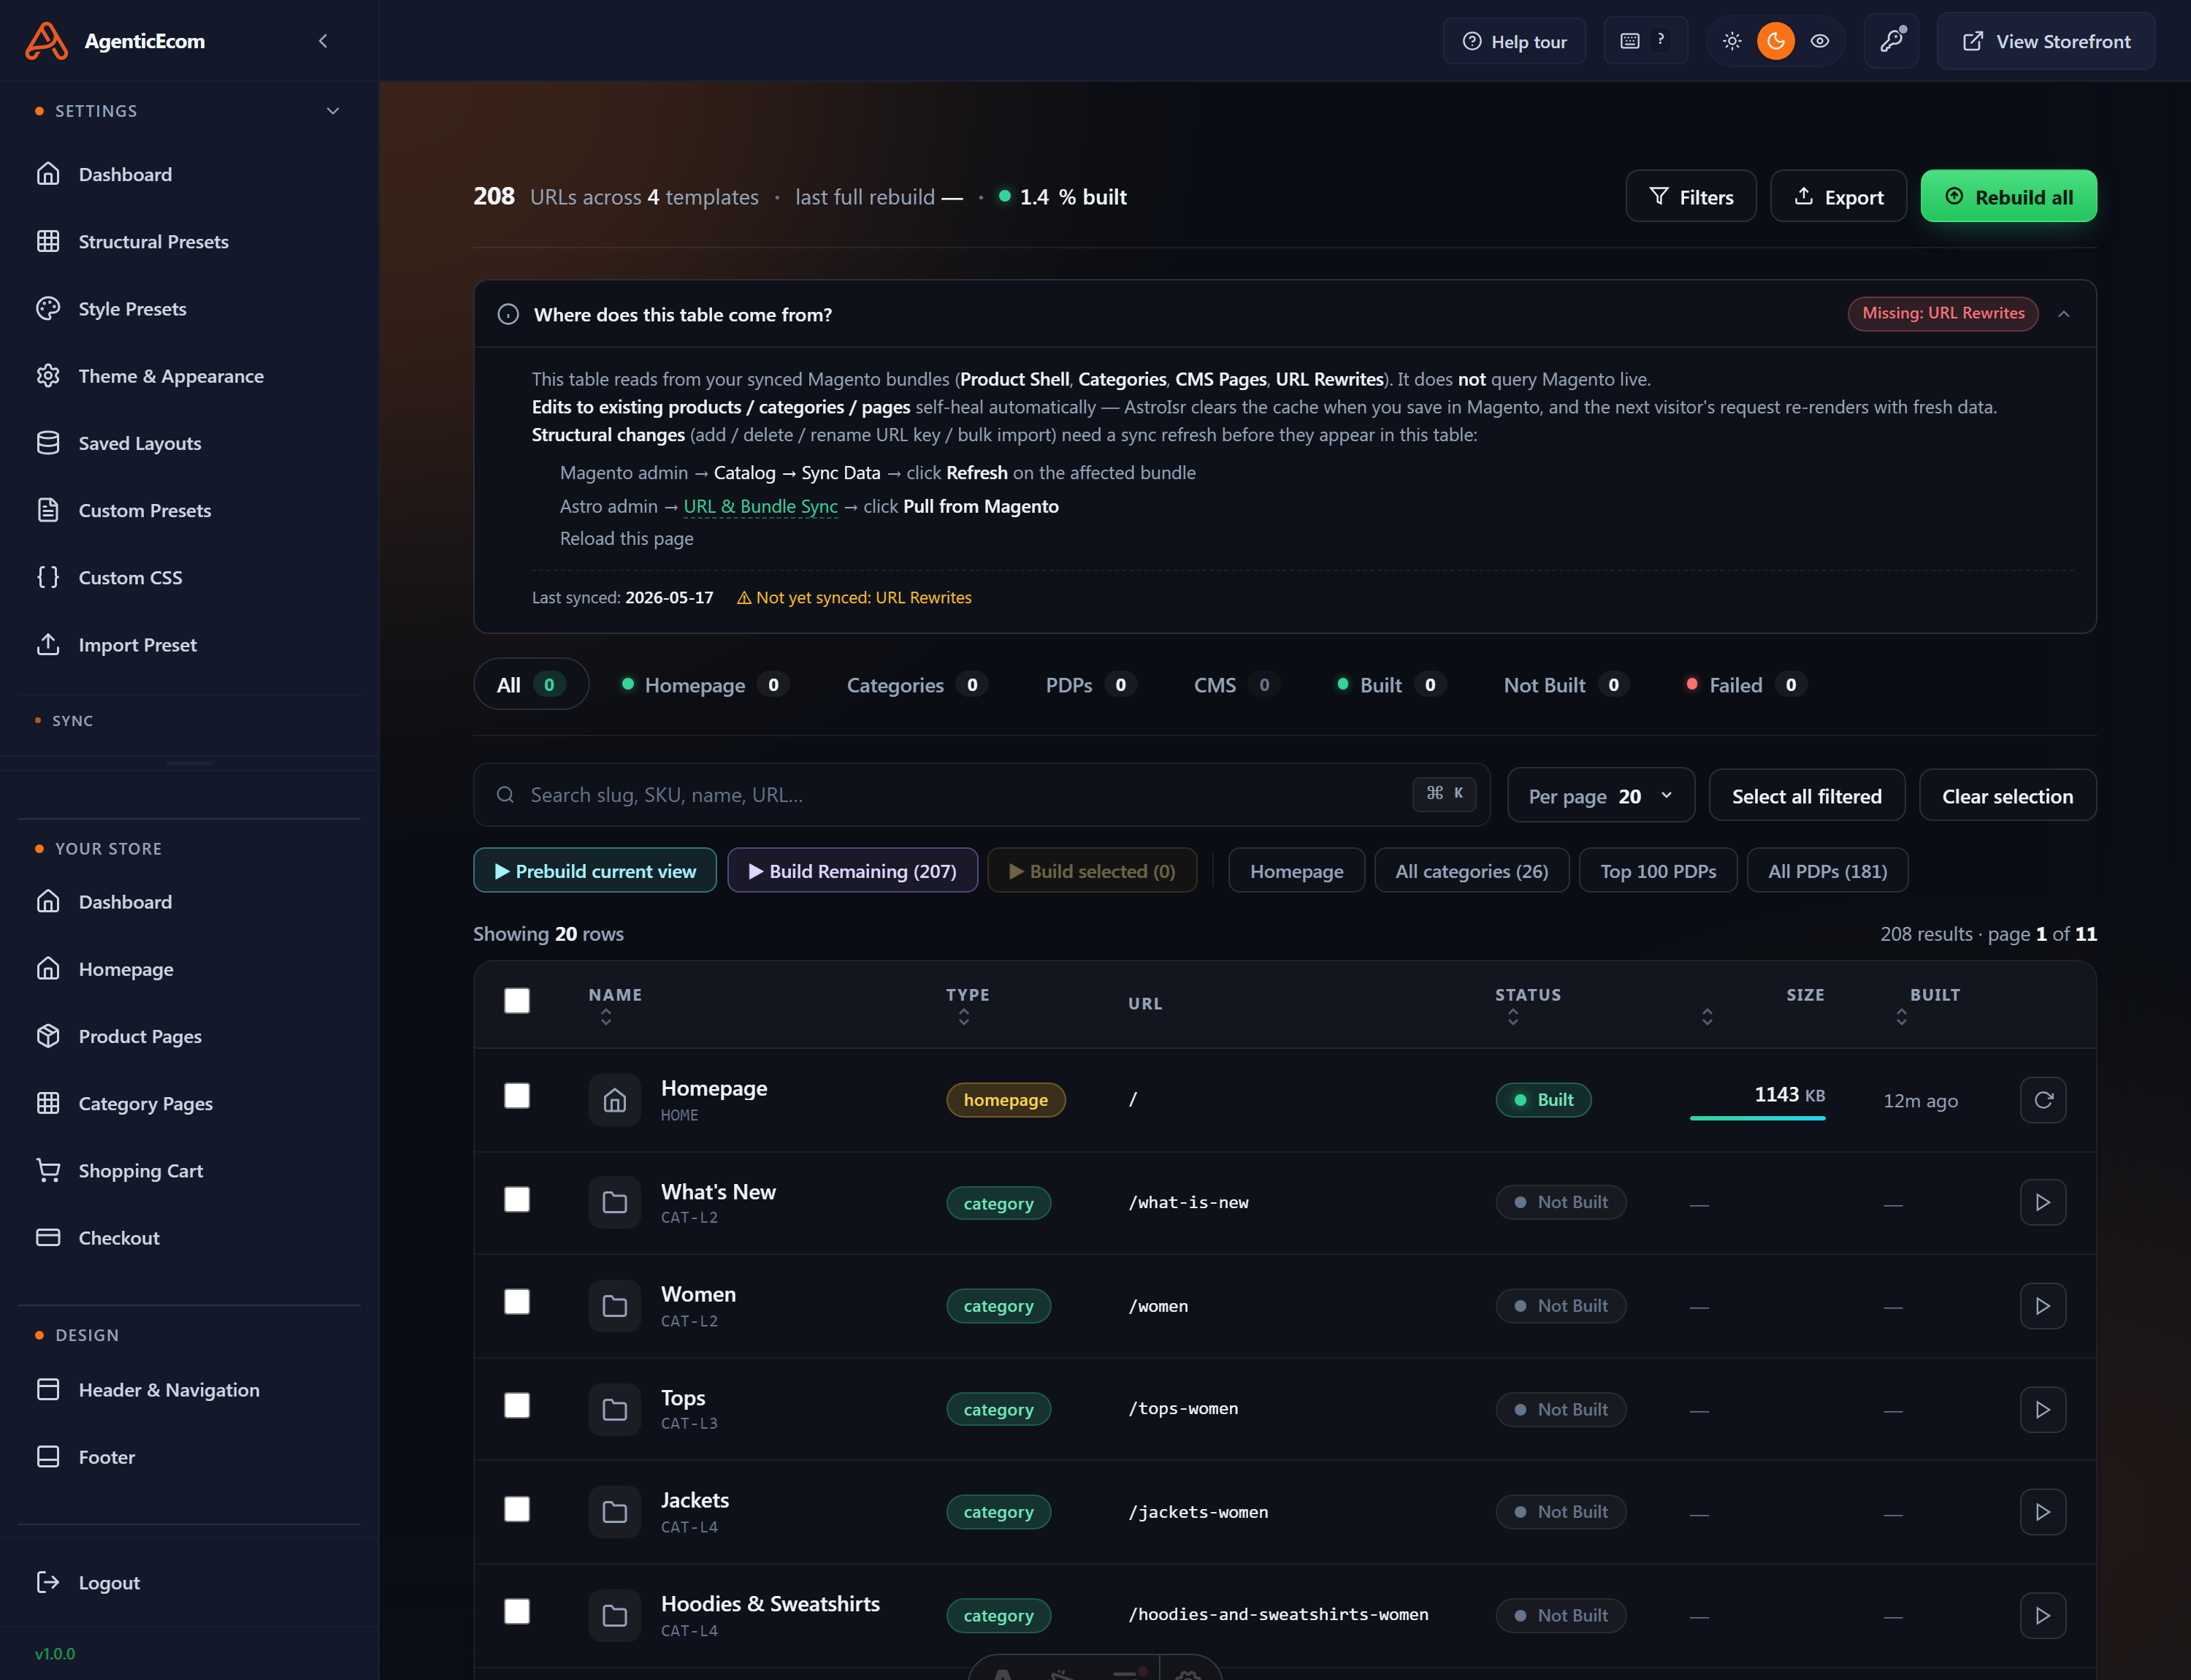Check the Homepage row checkbox

click(517, 1096)
